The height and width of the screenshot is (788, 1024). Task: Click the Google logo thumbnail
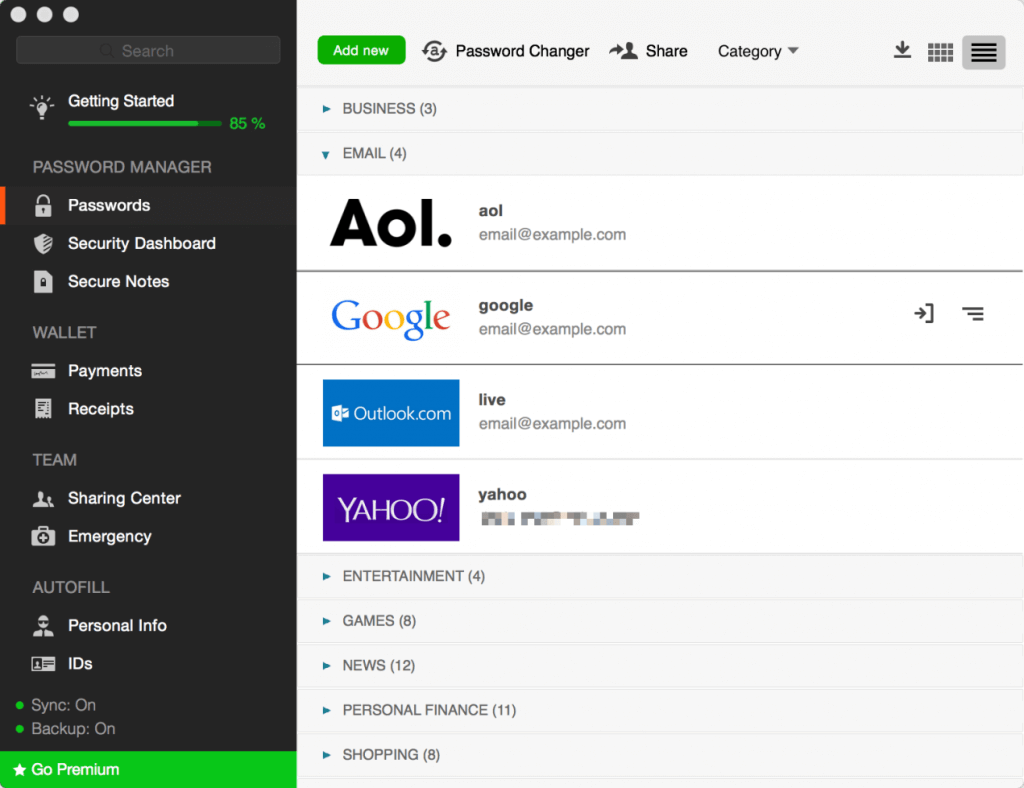391,319
